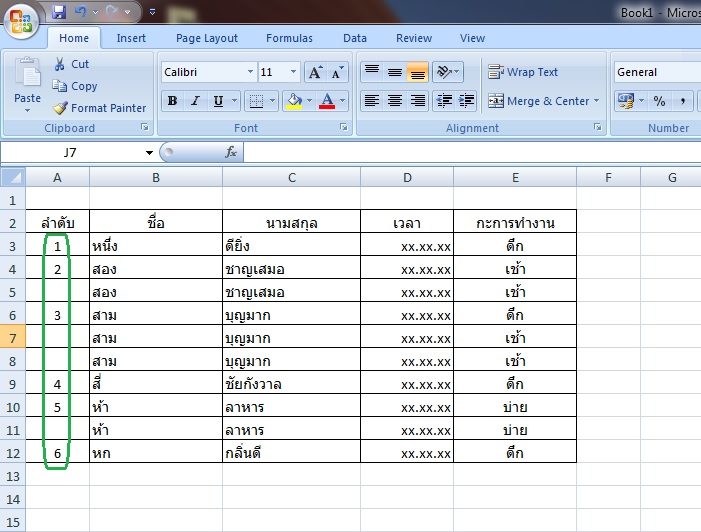Switch to Home ribbon tab
Viewport: 701px width, 532px height.
[x=74, y=38]
